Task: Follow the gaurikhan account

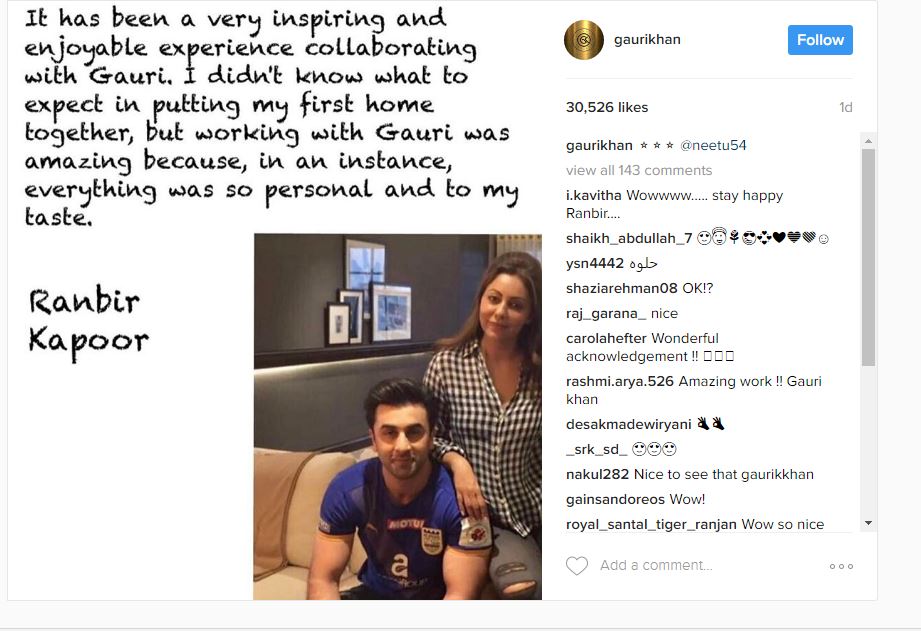Action: 820,40
